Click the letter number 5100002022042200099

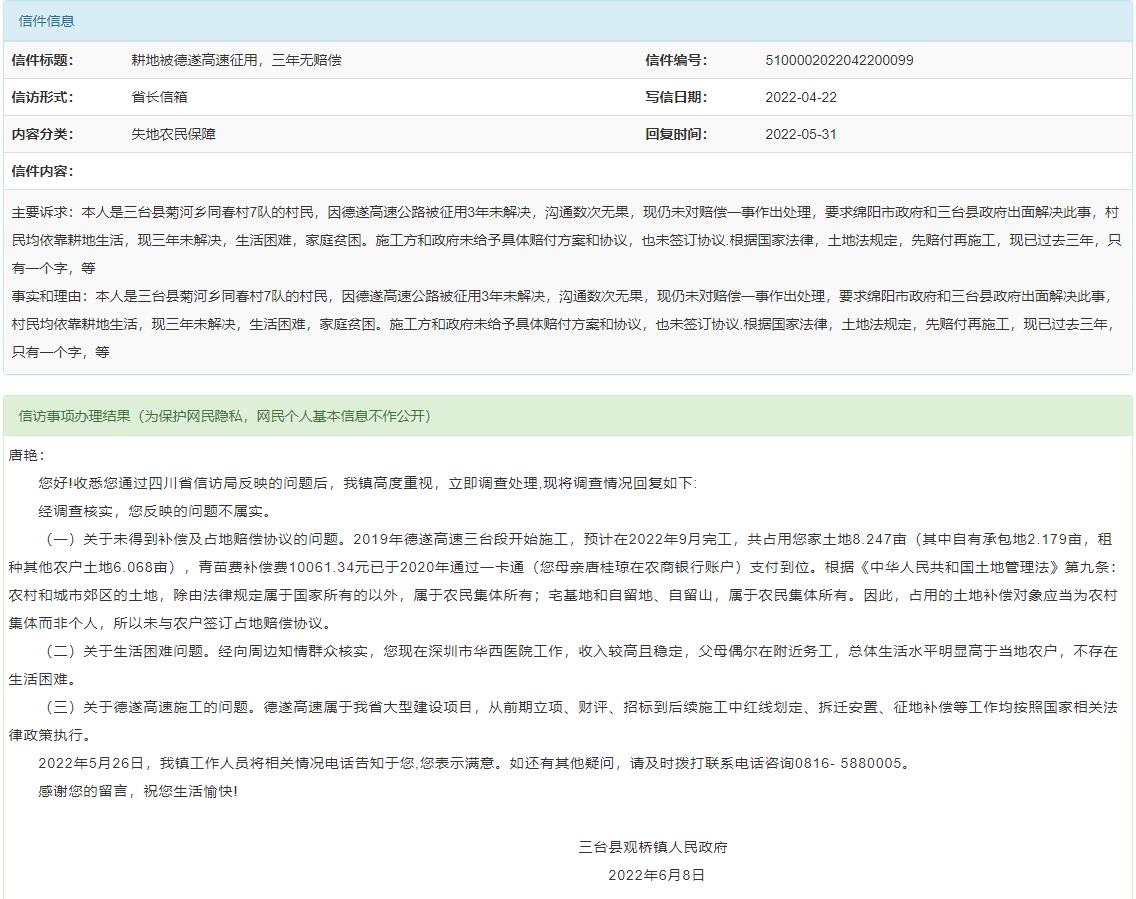coord(839,60)
